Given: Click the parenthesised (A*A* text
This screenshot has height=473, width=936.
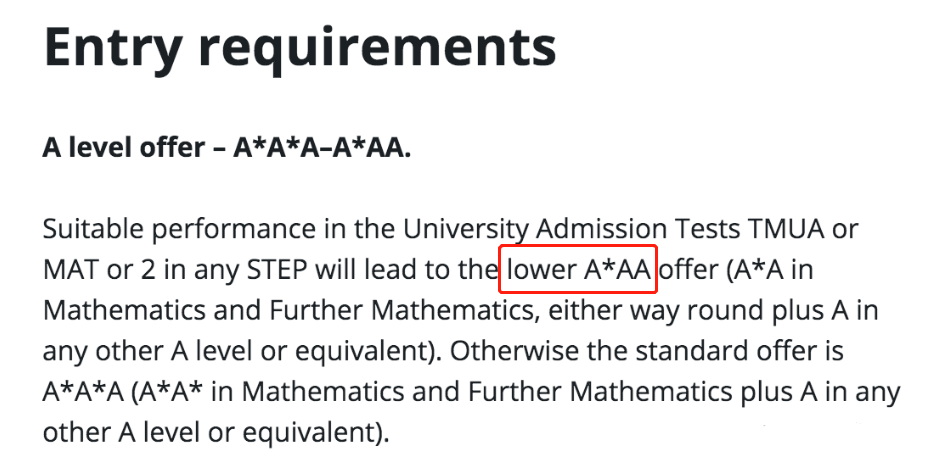Looking at the screenshot, I should [x=168, y=393].
